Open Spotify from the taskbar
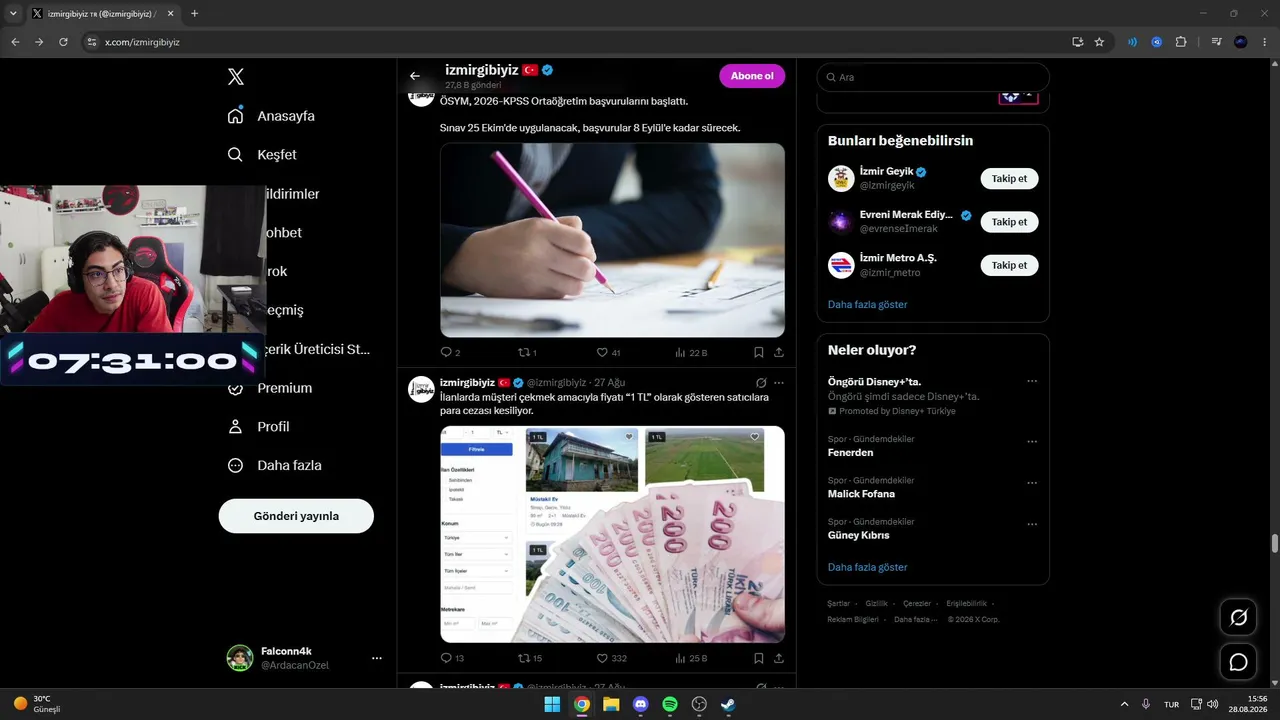 coord(670,705)
